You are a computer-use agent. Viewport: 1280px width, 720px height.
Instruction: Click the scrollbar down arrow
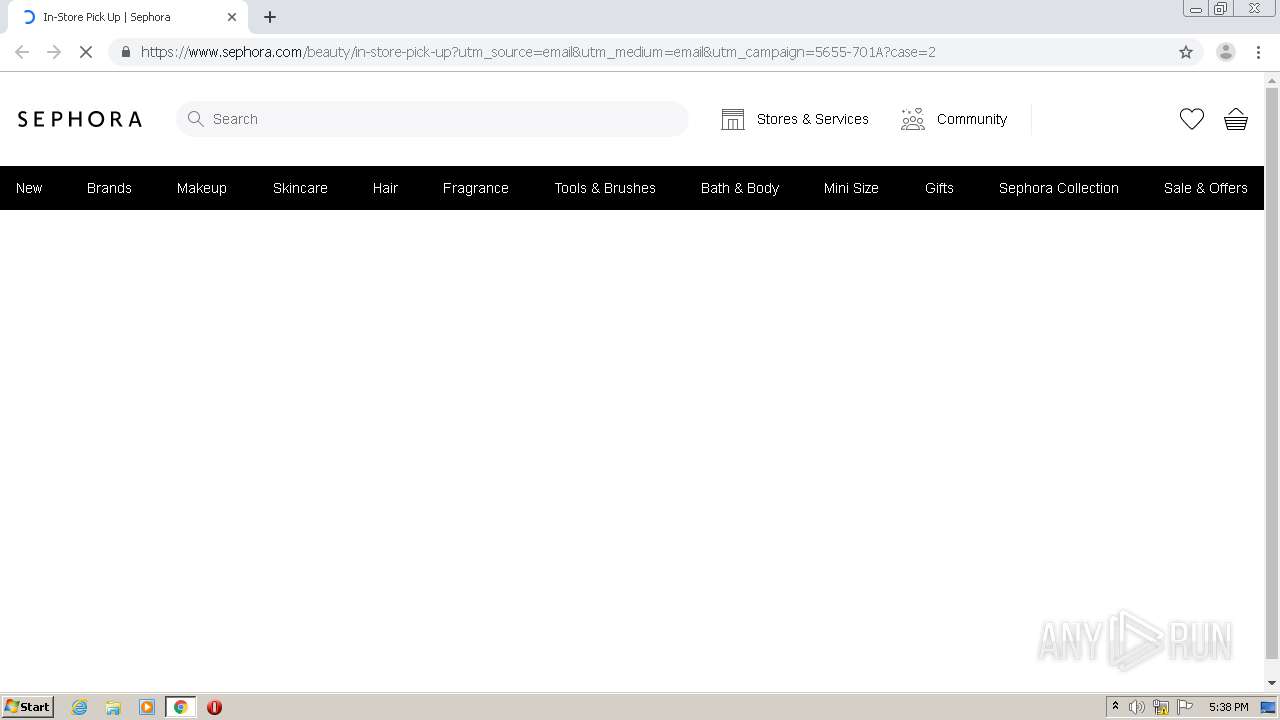point(1272,683)
